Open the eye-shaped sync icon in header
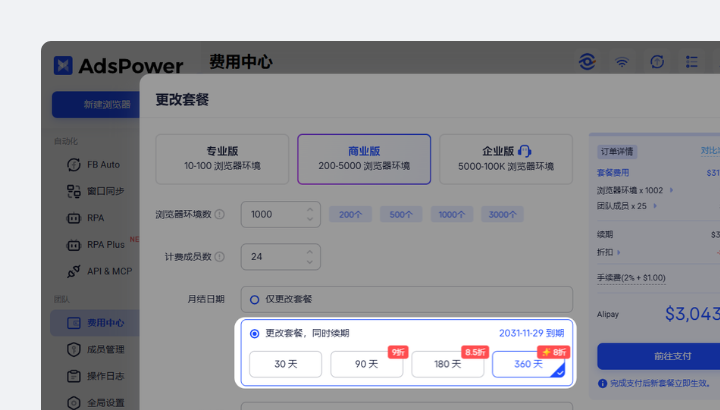Screen dimensions: 720x410 (x=587, y=62)
